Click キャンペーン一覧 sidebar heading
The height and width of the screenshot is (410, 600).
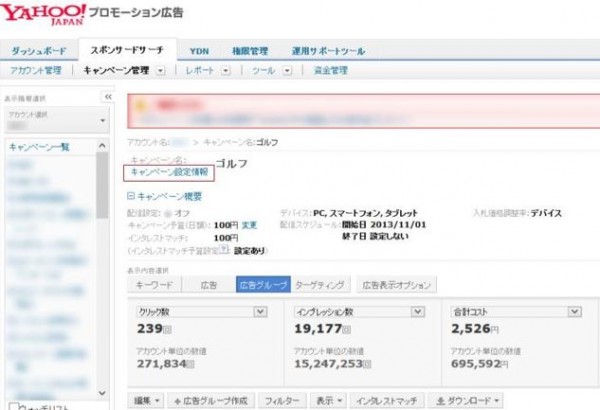(x=39, y=147)
